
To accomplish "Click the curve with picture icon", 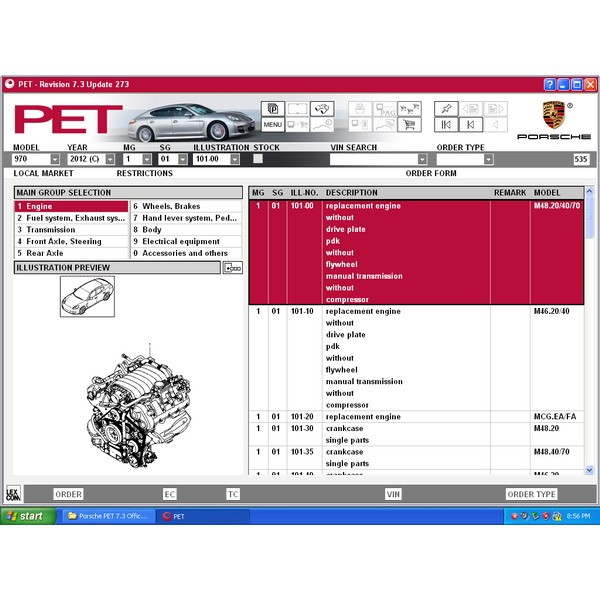I will tap(385, 124).
